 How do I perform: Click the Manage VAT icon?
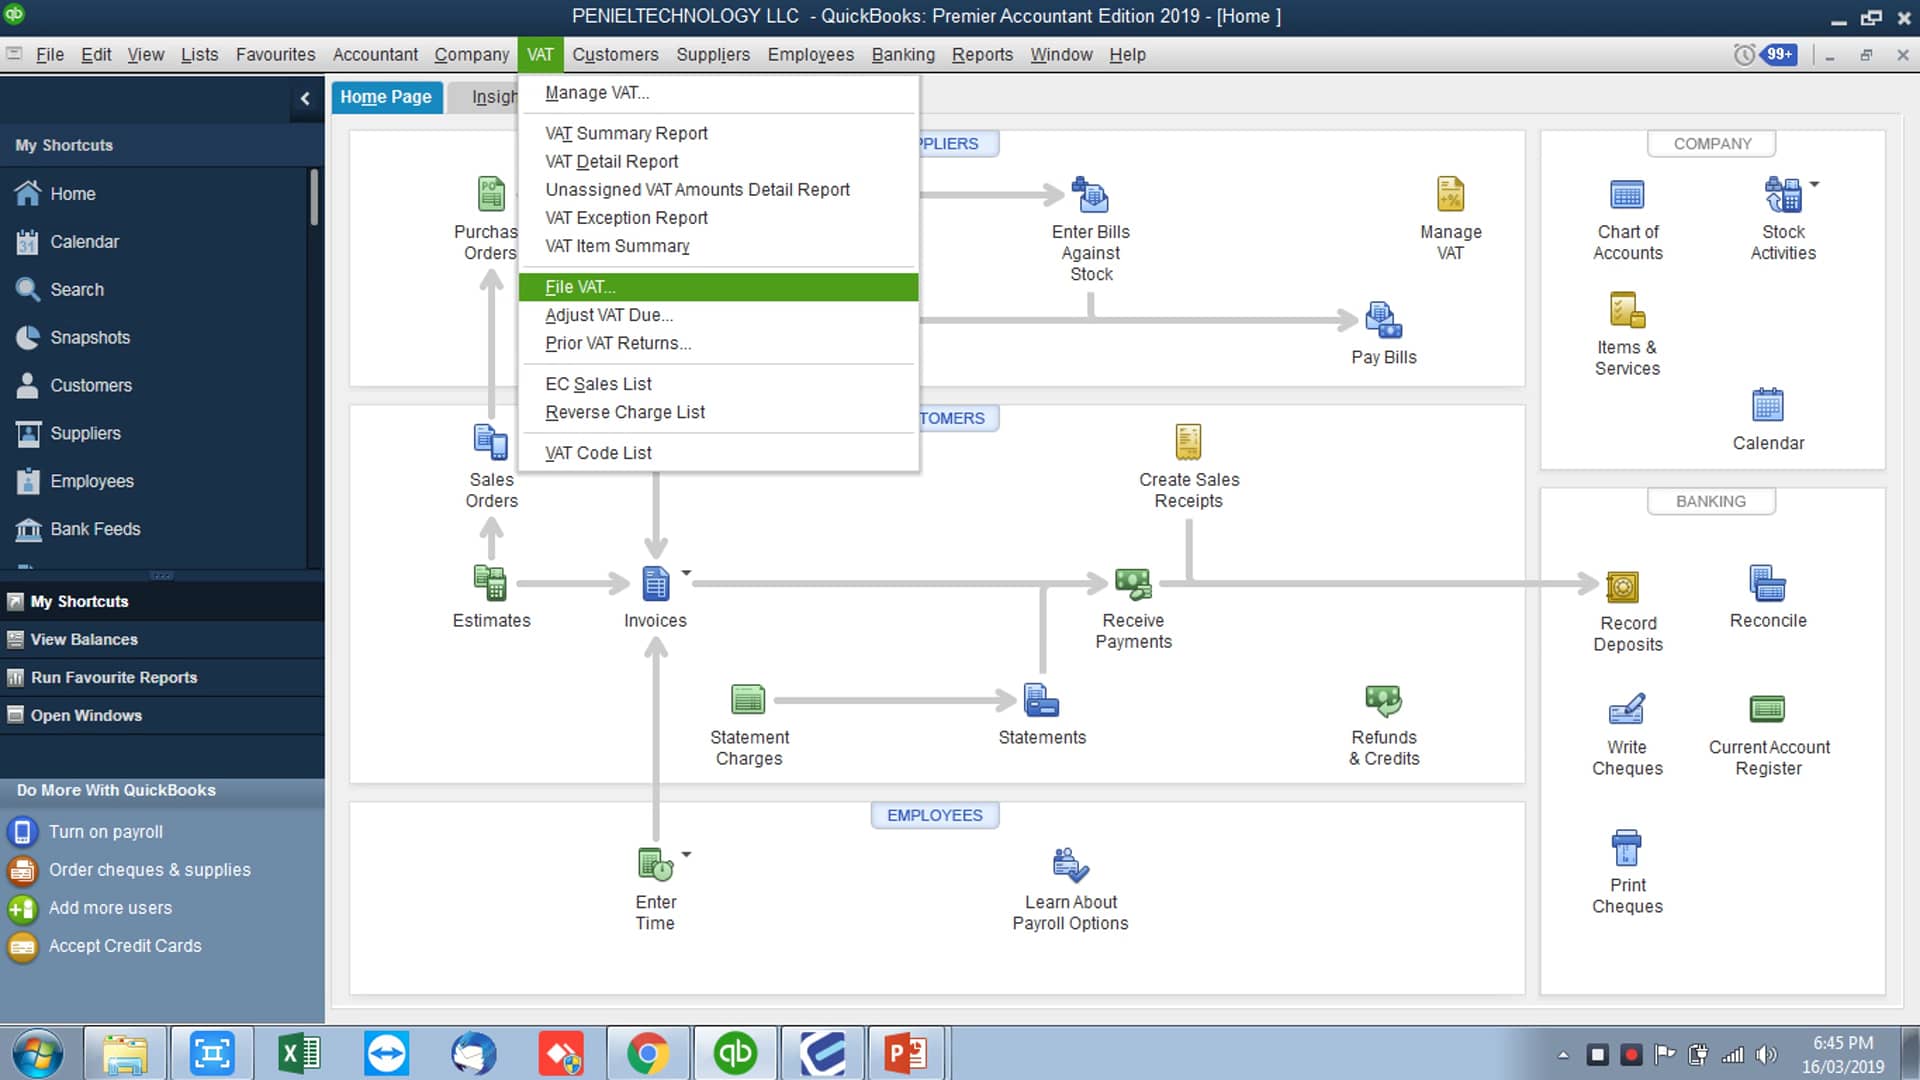[1450, 195]
